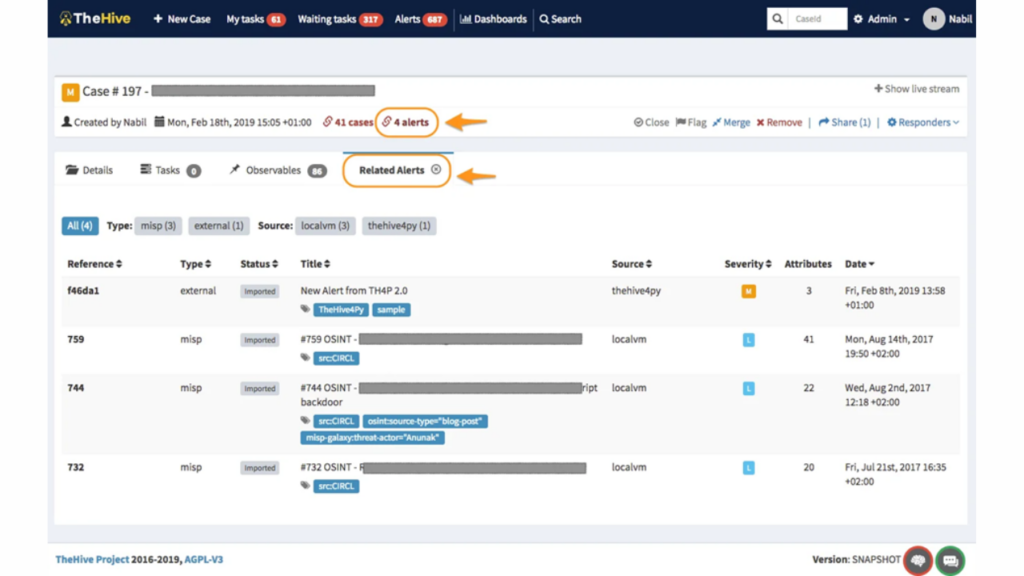The width and height of the screenshot is (1024, 576).
Task: Focus the CaseId input field
Action: pos(817,19)
